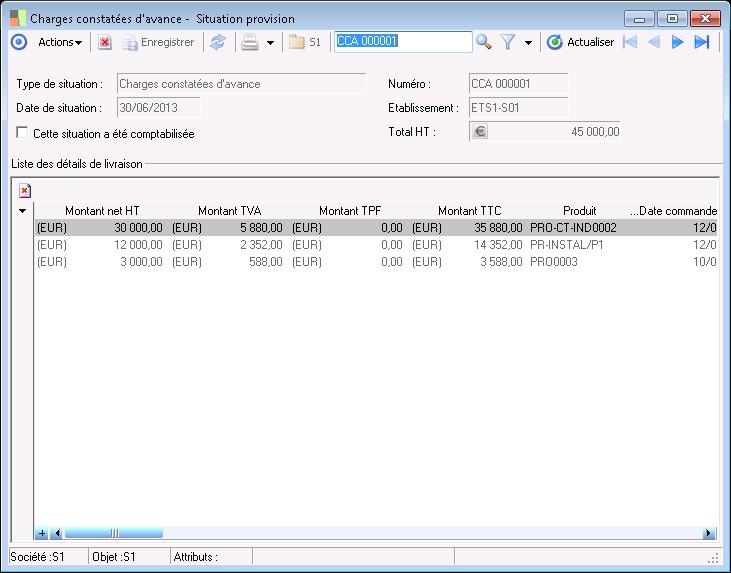This screenshot has height=573, width=731.
Task: Click the horizontal scrollbar left arrow
Action: [57, 533]
